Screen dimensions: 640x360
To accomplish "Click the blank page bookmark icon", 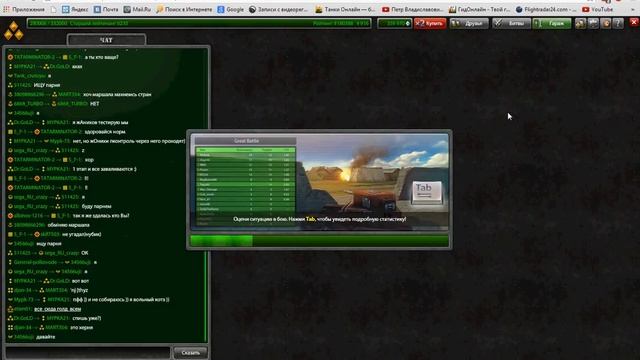I will coord(54,9).
